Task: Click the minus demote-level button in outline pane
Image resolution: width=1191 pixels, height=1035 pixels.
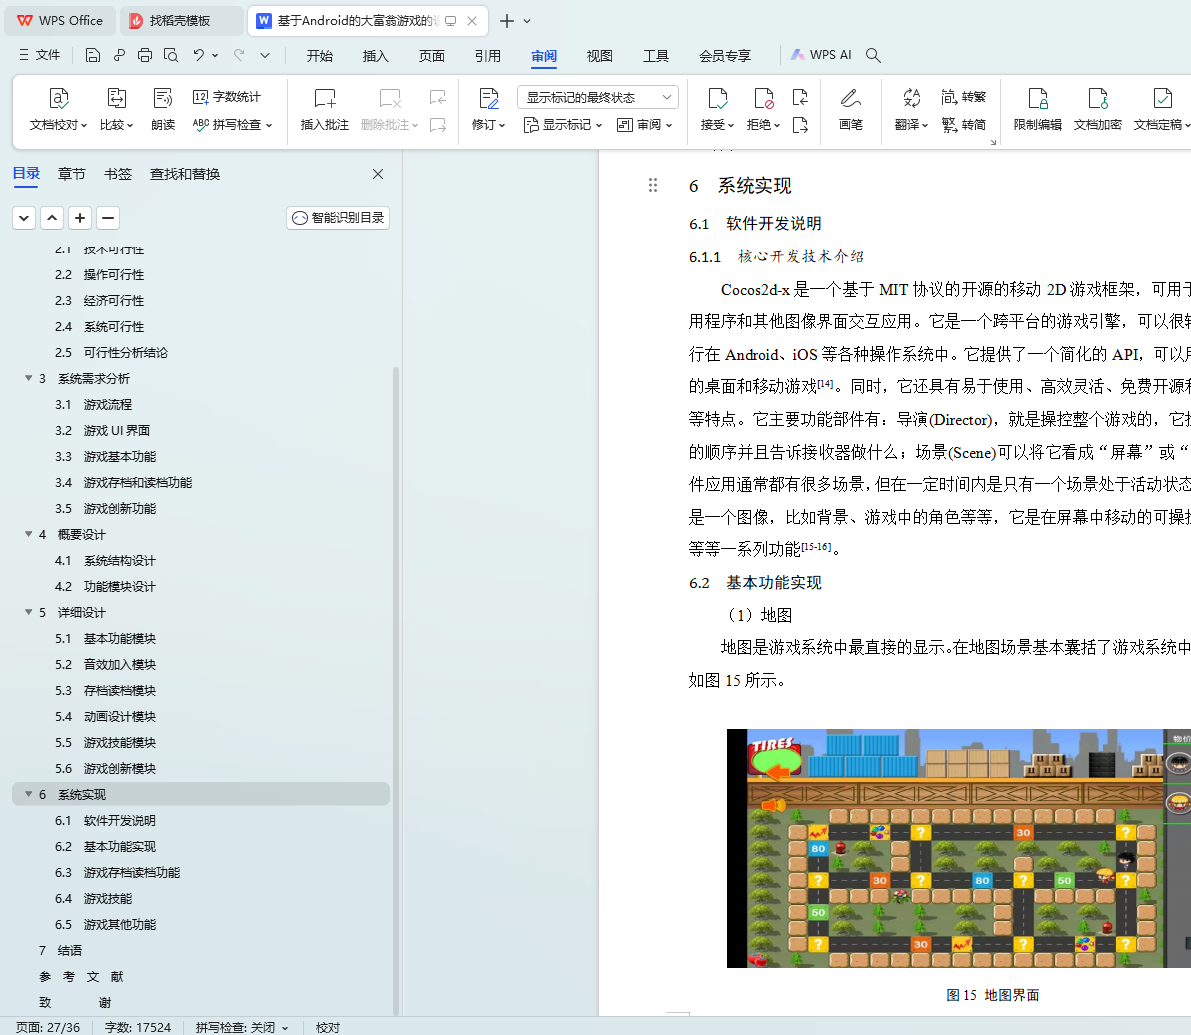Action: coord(108,218)
